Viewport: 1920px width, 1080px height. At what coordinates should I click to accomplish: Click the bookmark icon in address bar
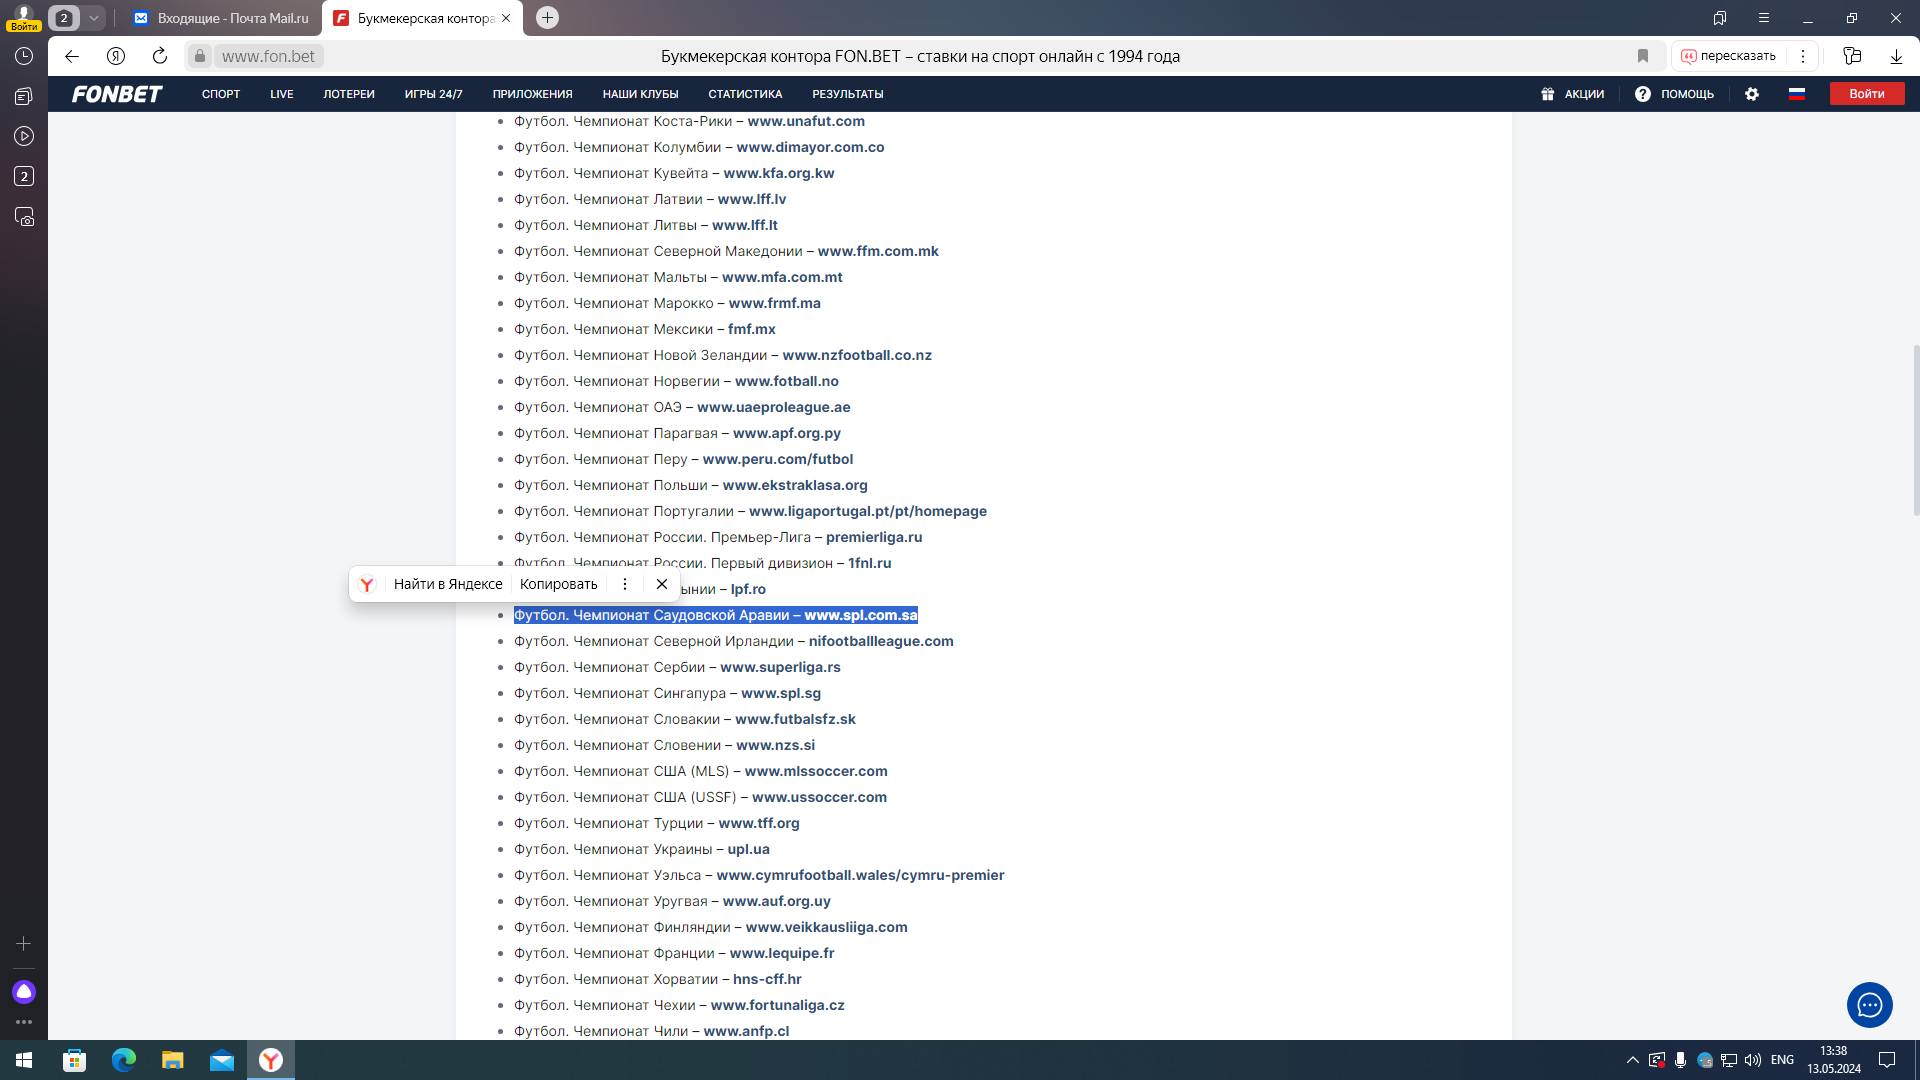(x=1642, y=56)
